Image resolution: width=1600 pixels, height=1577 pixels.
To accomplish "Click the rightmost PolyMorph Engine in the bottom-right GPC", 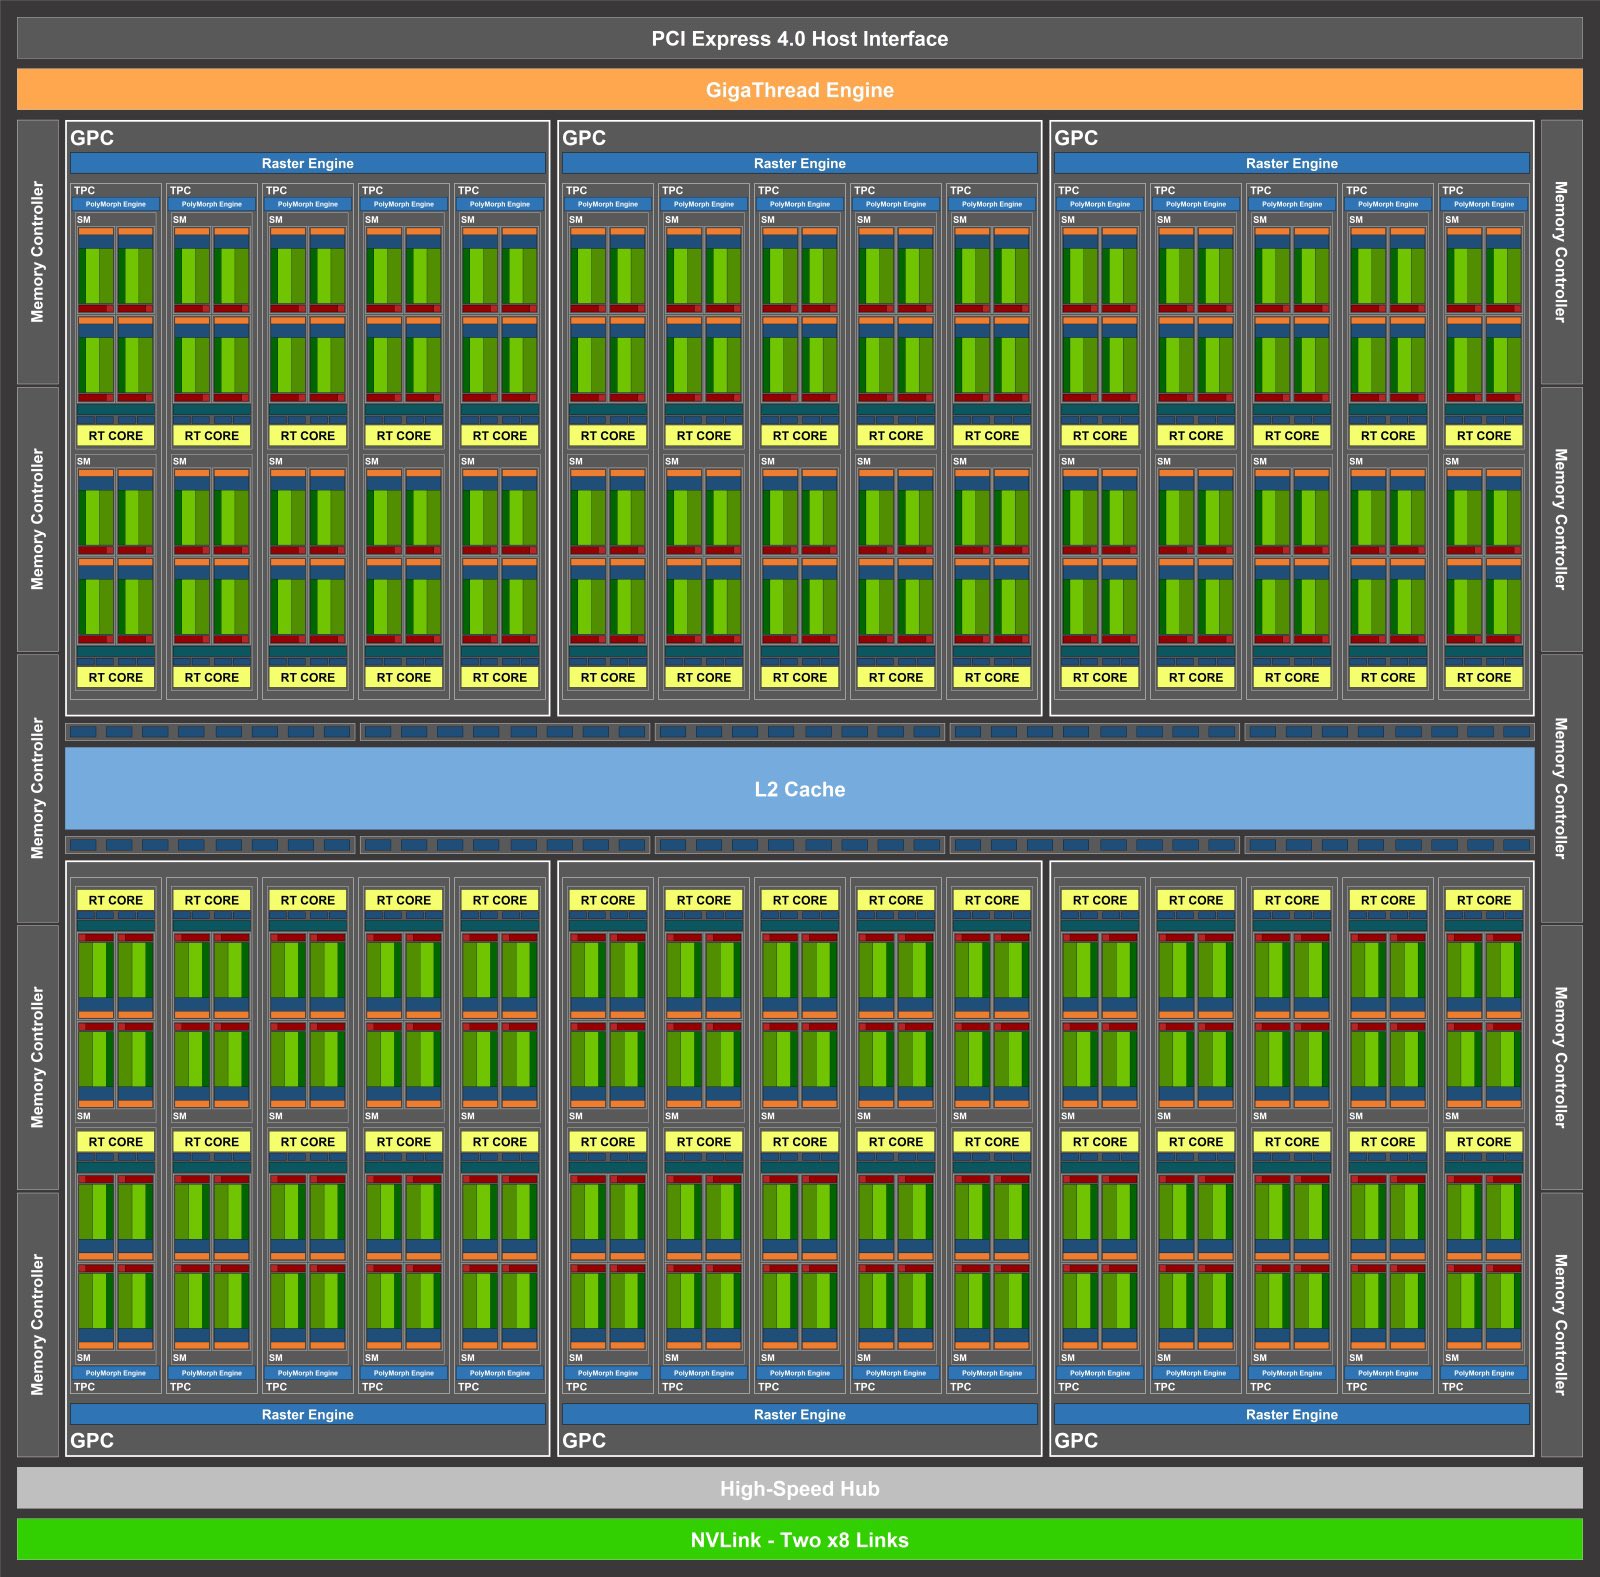I will 1484,1373.
